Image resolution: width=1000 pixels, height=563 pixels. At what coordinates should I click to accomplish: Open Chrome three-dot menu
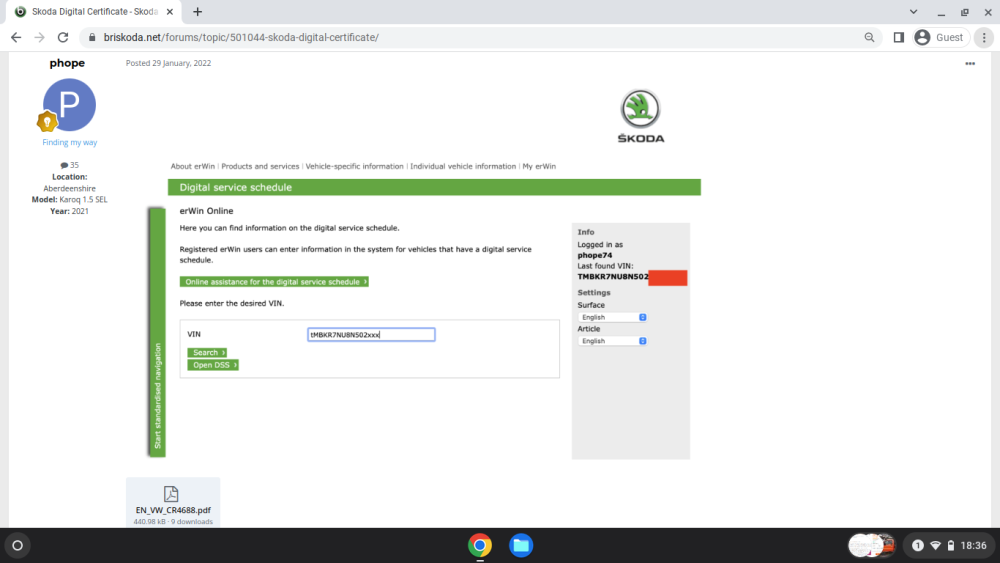point(984,38)
